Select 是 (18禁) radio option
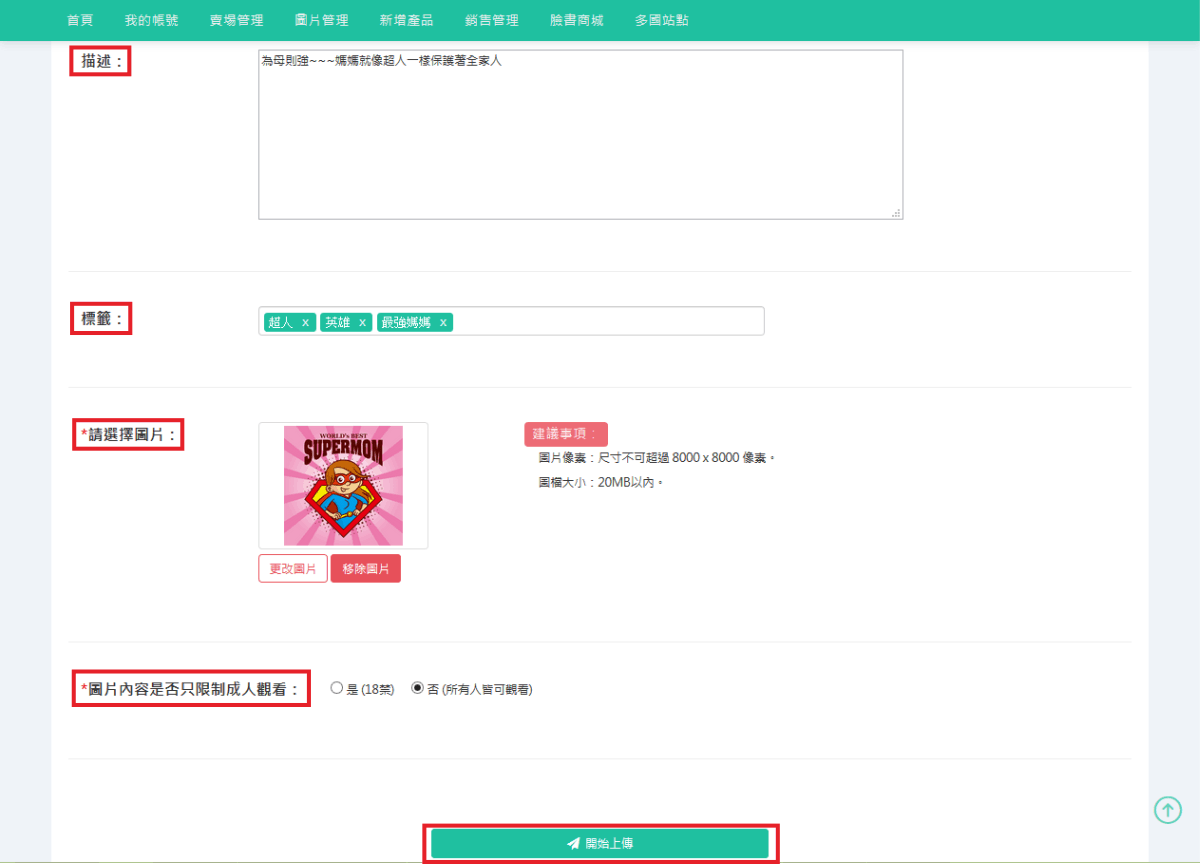The width and height of the screenshot is (1200, 864). [337, 688]
